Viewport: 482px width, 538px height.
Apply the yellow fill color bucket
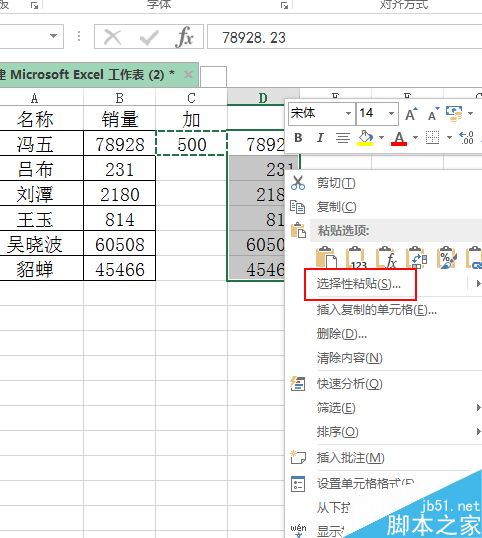pyautogui.click(x=365, y=138)
